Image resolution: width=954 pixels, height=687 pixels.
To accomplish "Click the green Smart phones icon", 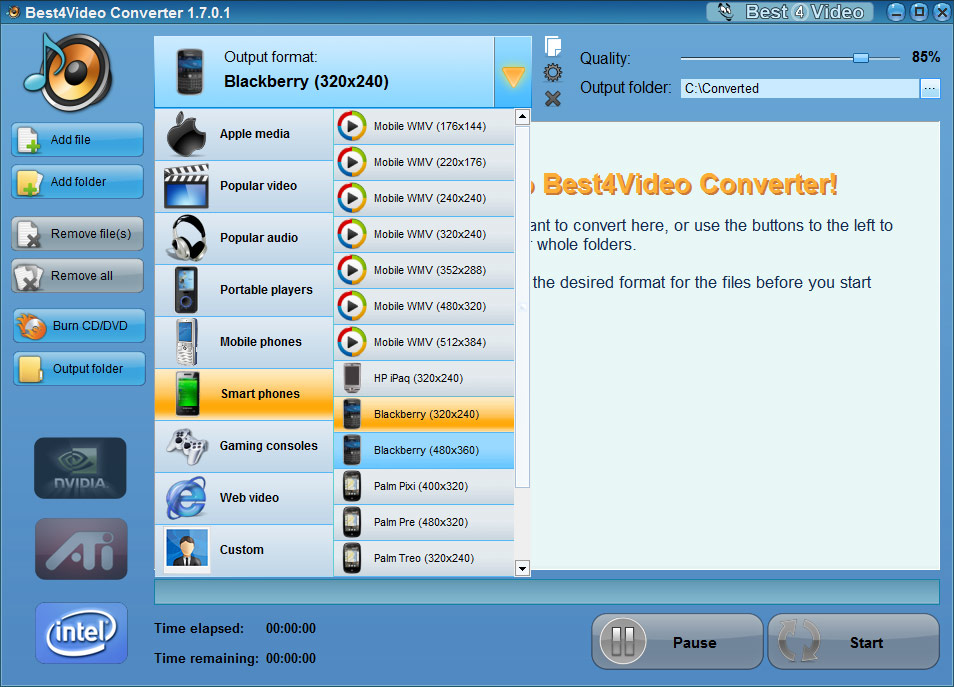I will (x=187, y=394).
